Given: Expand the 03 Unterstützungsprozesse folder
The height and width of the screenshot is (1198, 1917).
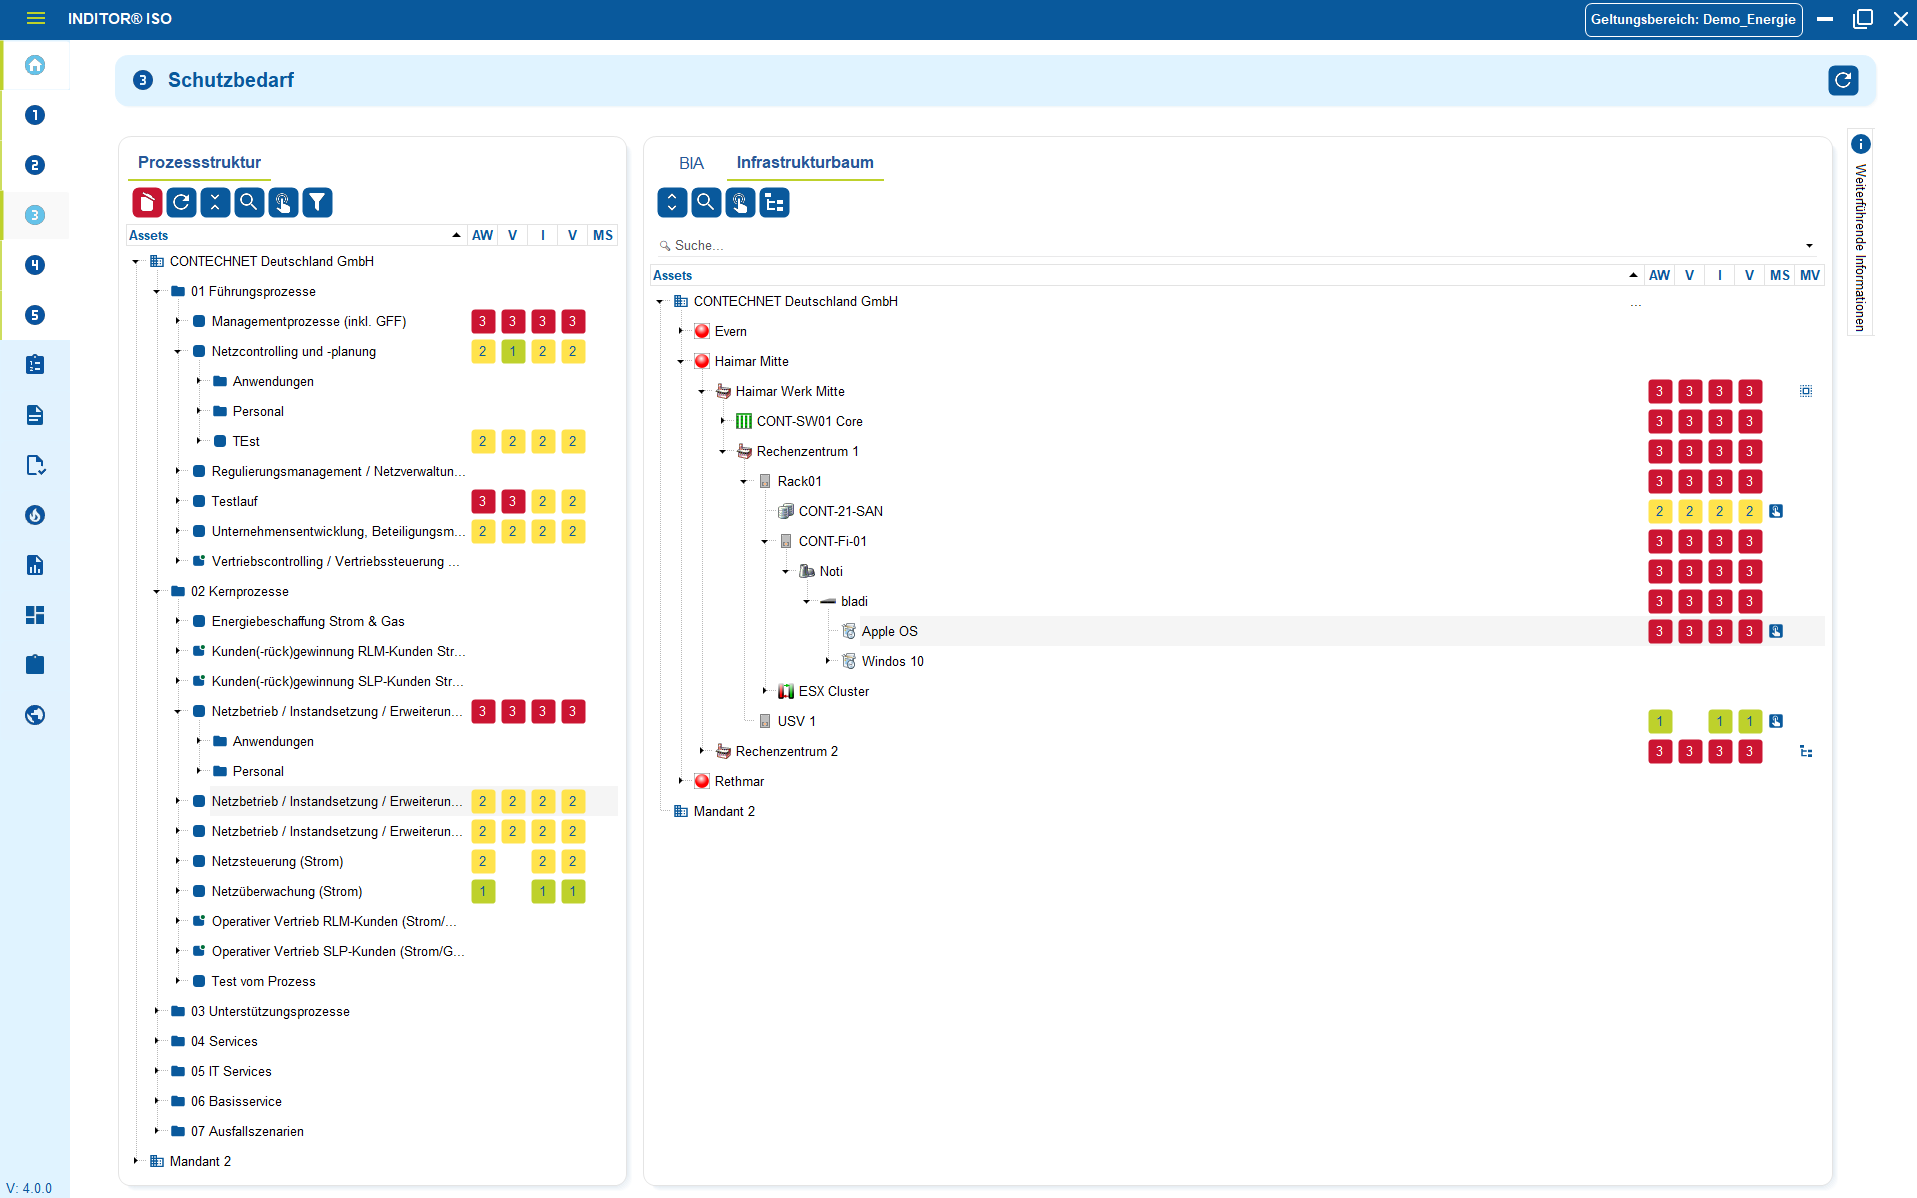Looking at the screenshot, I should 157,1011.
